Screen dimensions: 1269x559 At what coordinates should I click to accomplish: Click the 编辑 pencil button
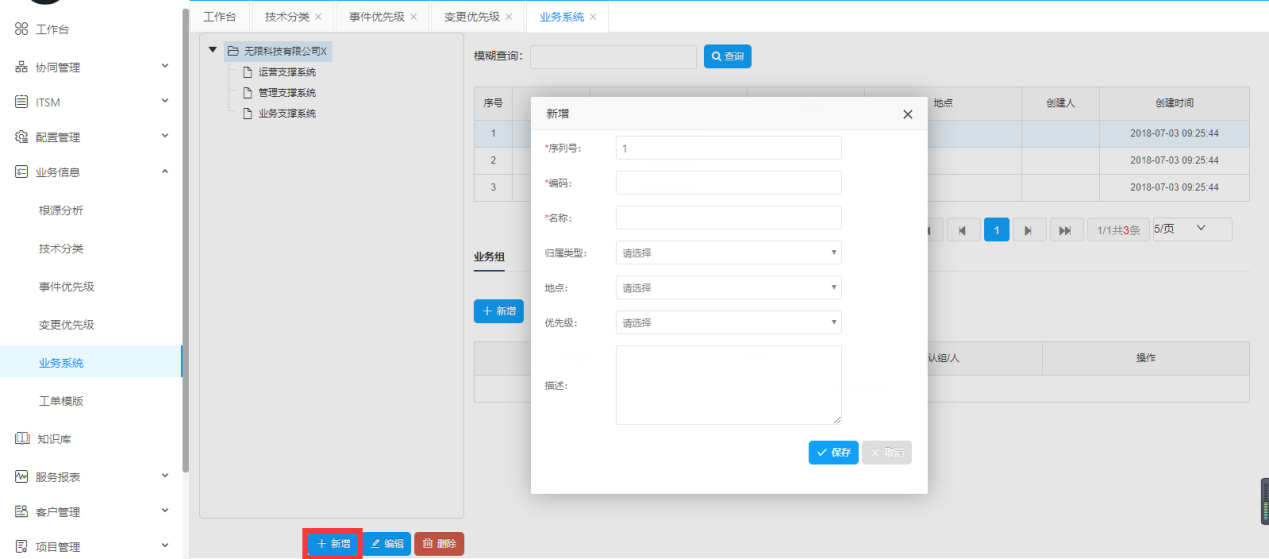pyautogui.click(x=386, y=544)
